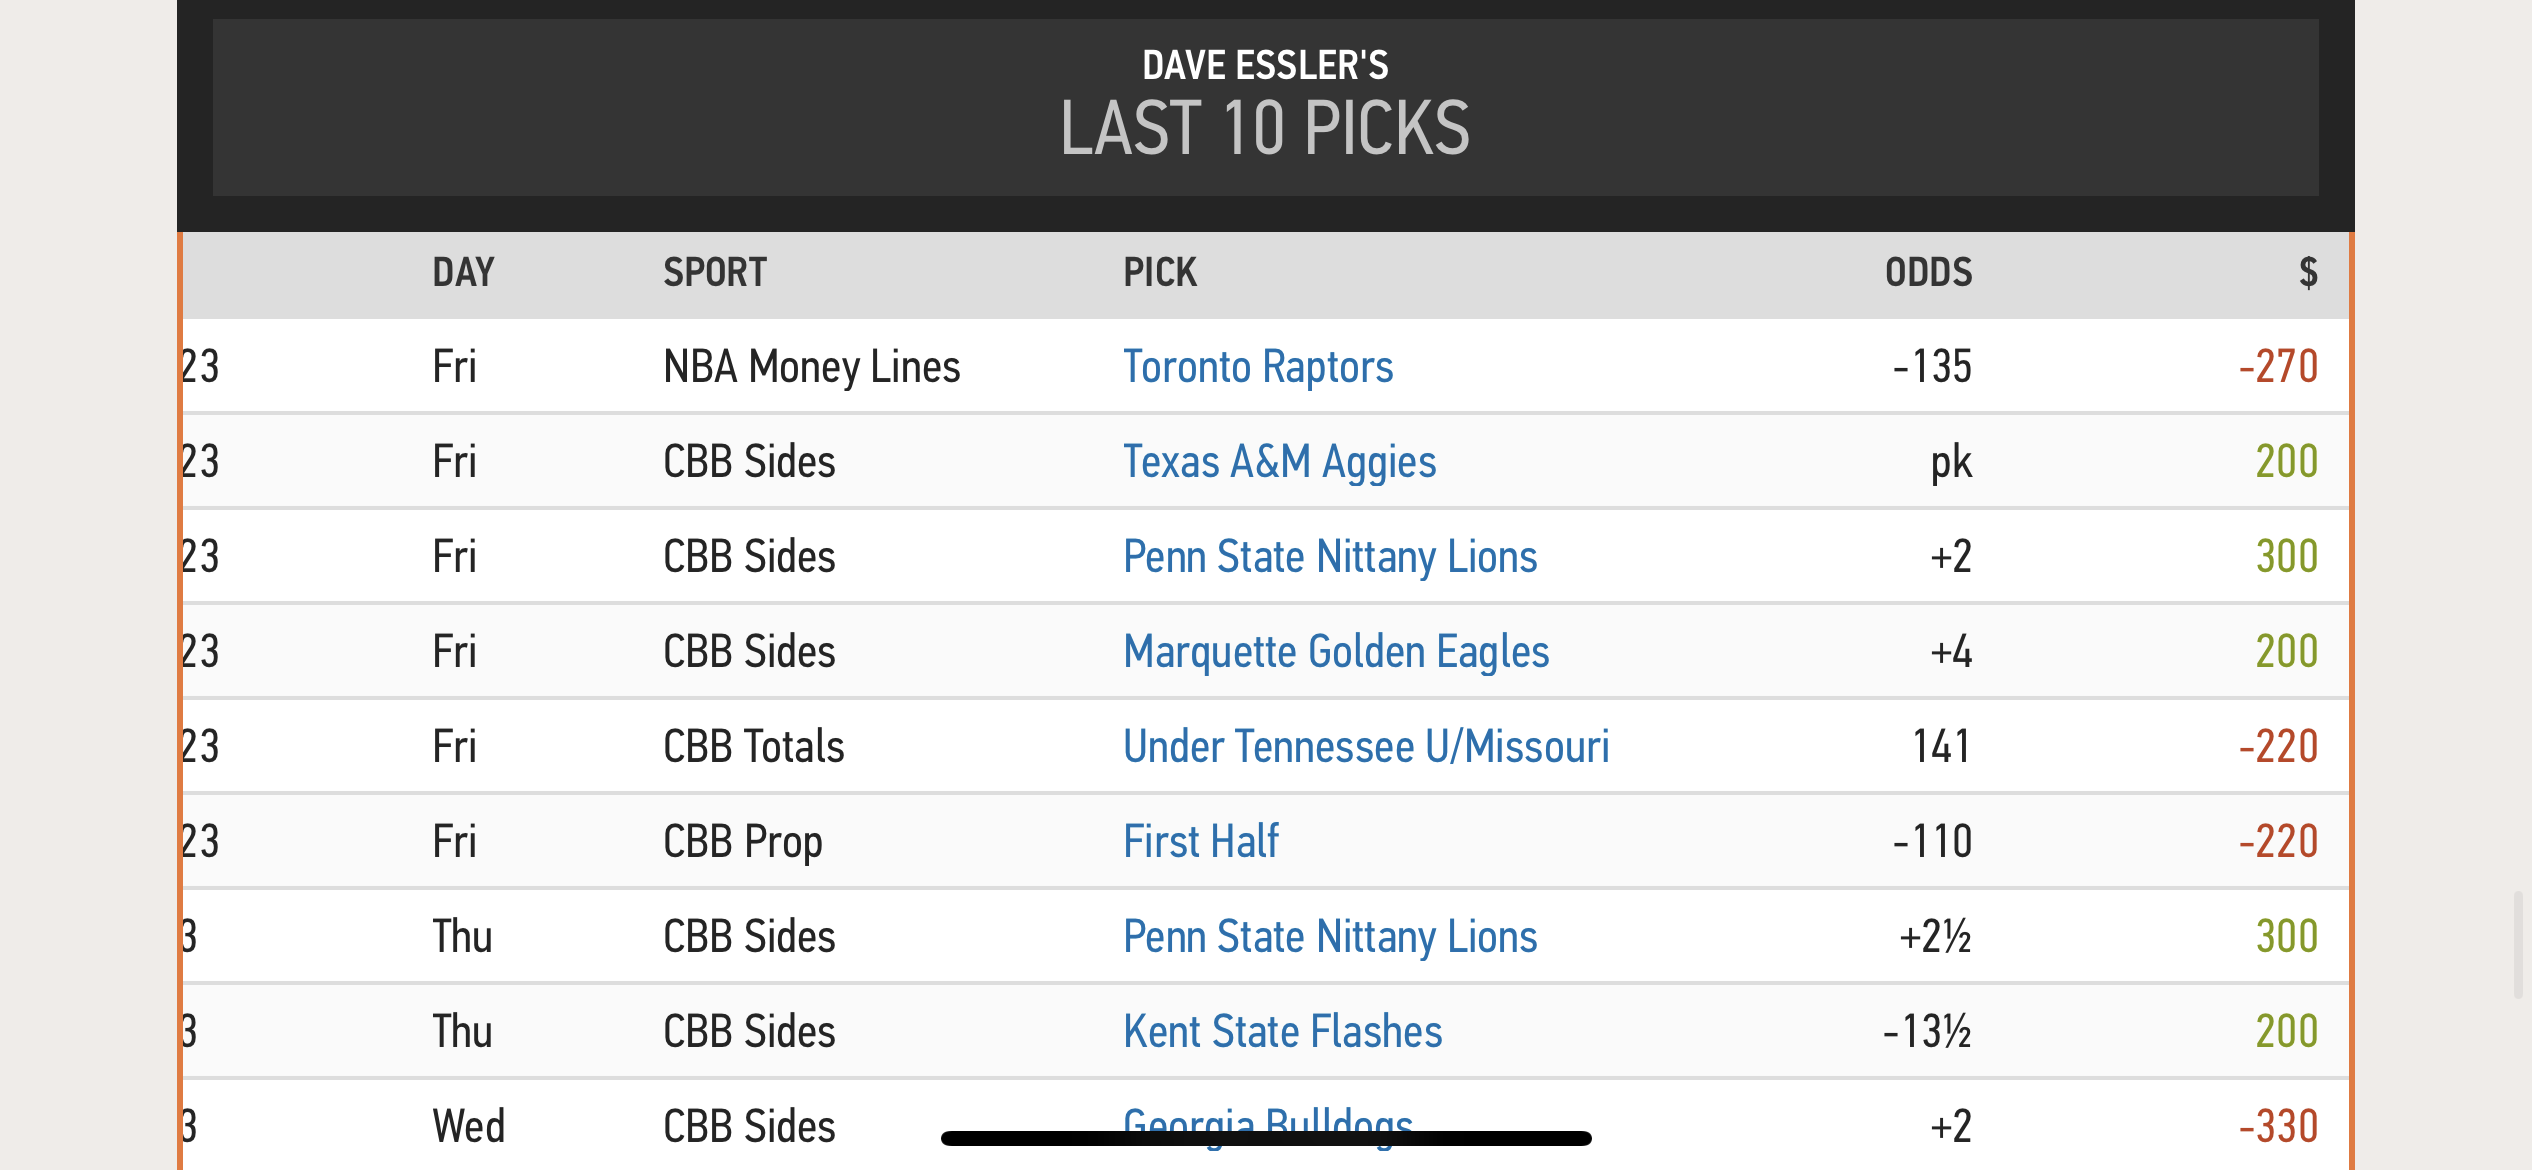
Task: Click the page scrollbar on the right edge
Action: point(2518,944)
